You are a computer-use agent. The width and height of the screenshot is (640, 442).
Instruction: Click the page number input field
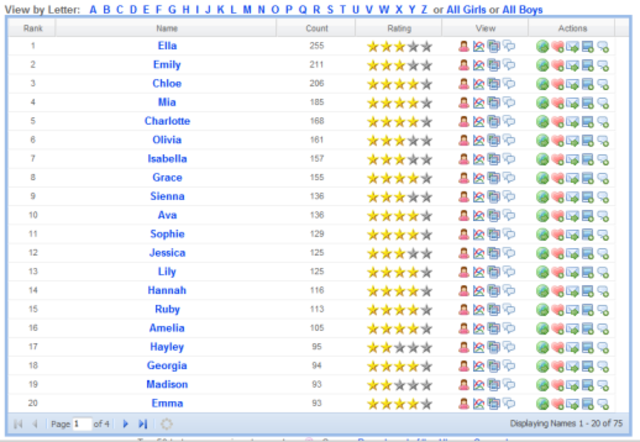click(x=82, y=424)
